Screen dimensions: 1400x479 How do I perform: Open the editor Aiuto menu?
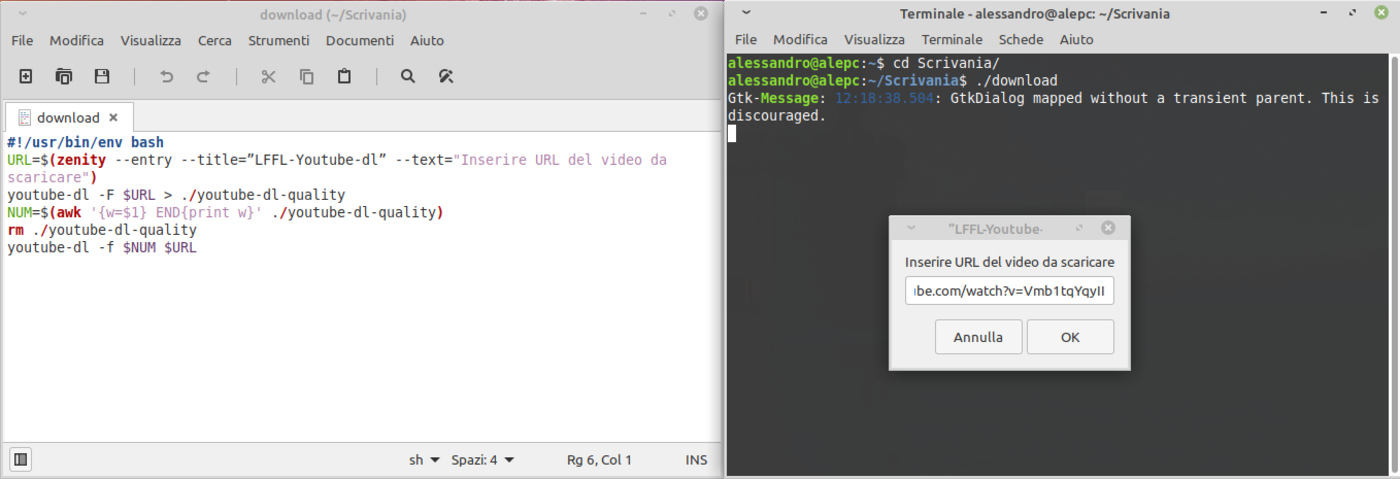427,40
